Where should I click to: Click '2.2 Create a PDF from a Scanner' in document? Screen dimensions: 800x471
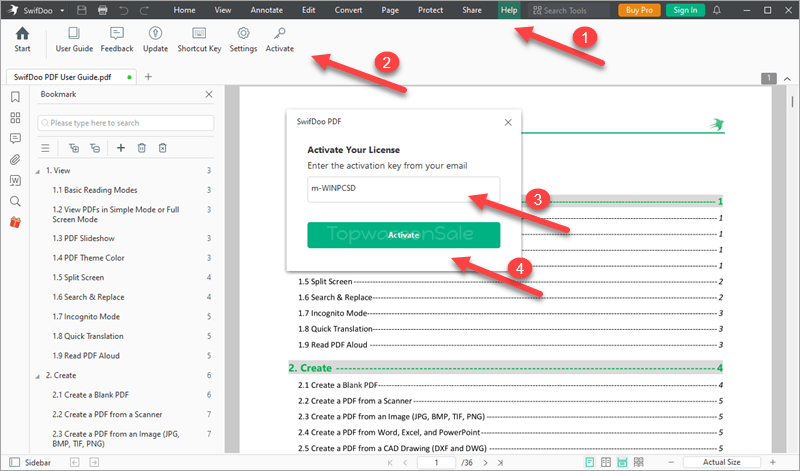coord(355,401)
